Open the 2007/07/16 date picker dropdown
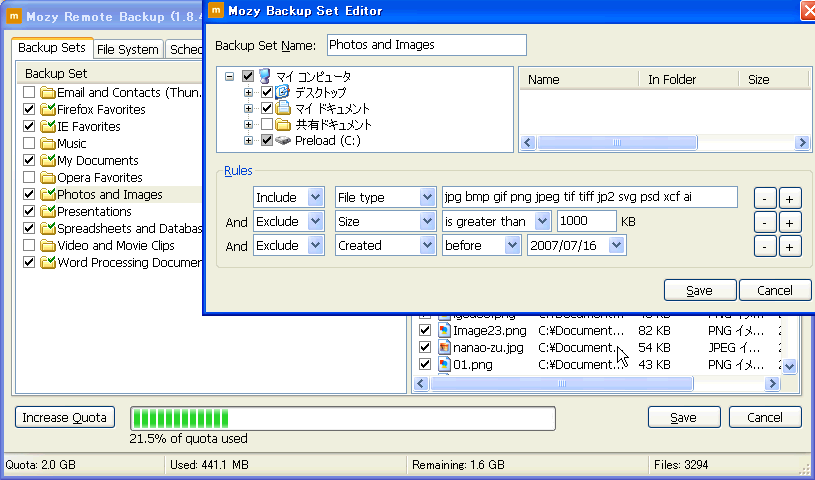The image size is (815, 480). (616, 245)
